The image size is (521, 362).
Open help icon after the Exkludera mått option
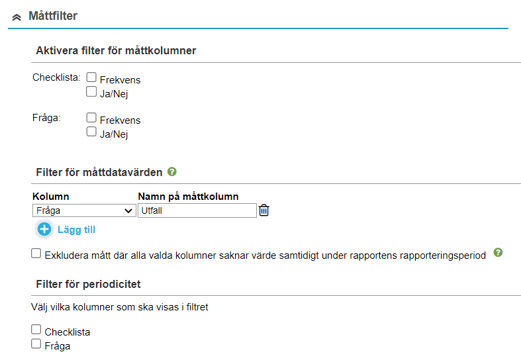498,252
